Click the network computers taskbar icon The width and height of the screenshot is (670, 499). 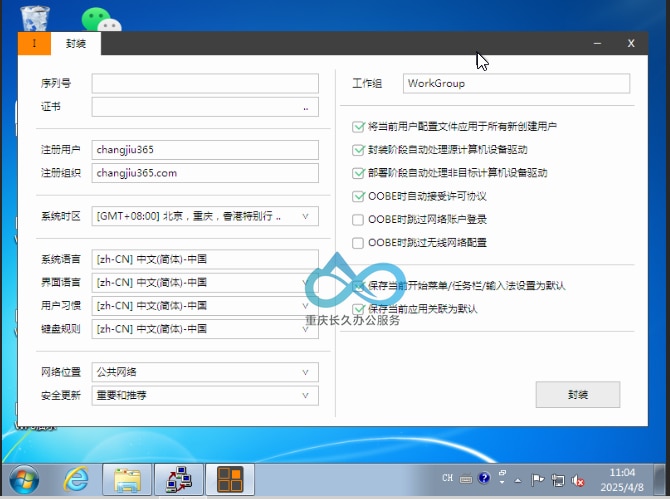click(x=179, y=479)
